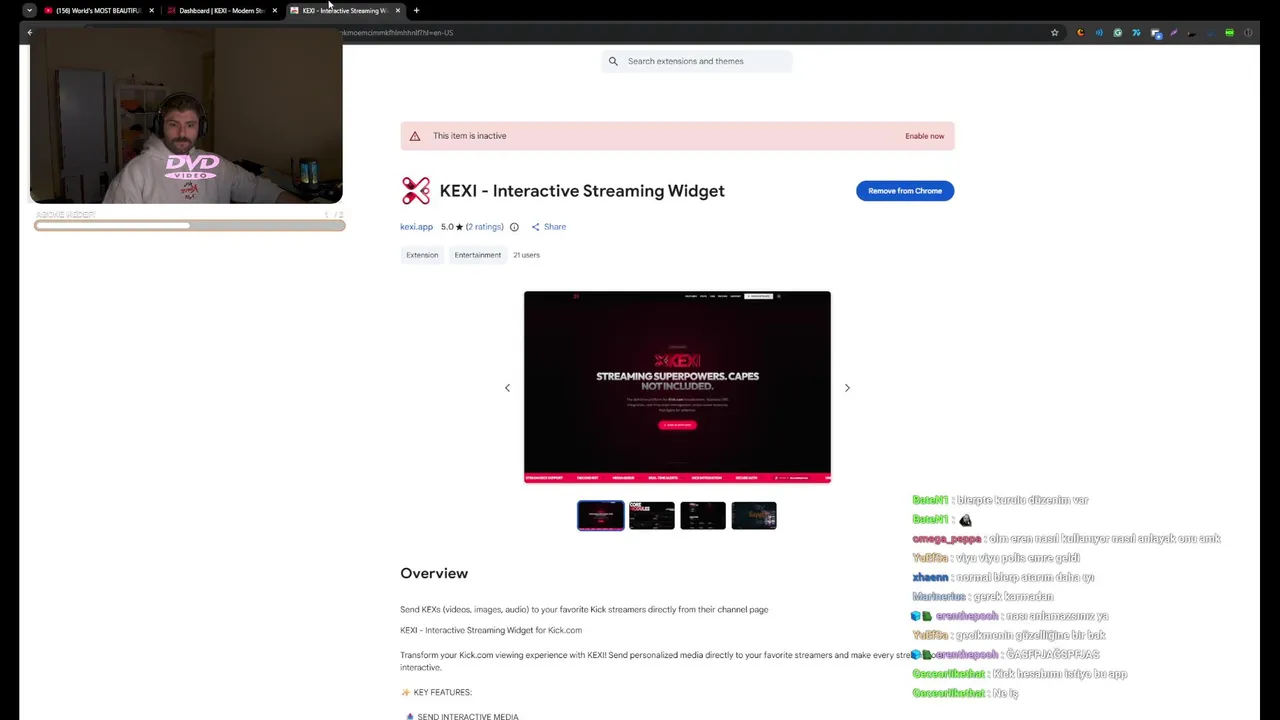The image size is (1280, 720).
Task: Open the 2 ratings link
Action: pos(484,227)
